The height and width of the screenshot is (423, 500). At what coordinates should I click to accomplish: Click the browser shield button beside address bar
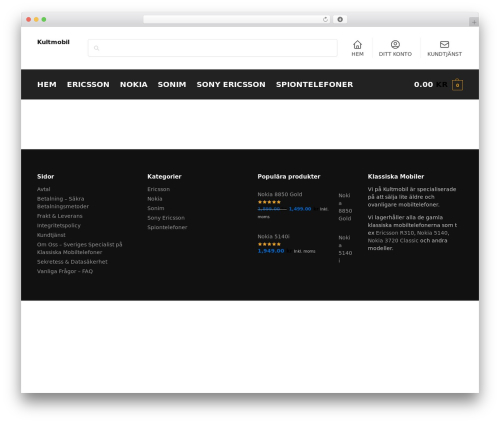(x=340, y=19)
